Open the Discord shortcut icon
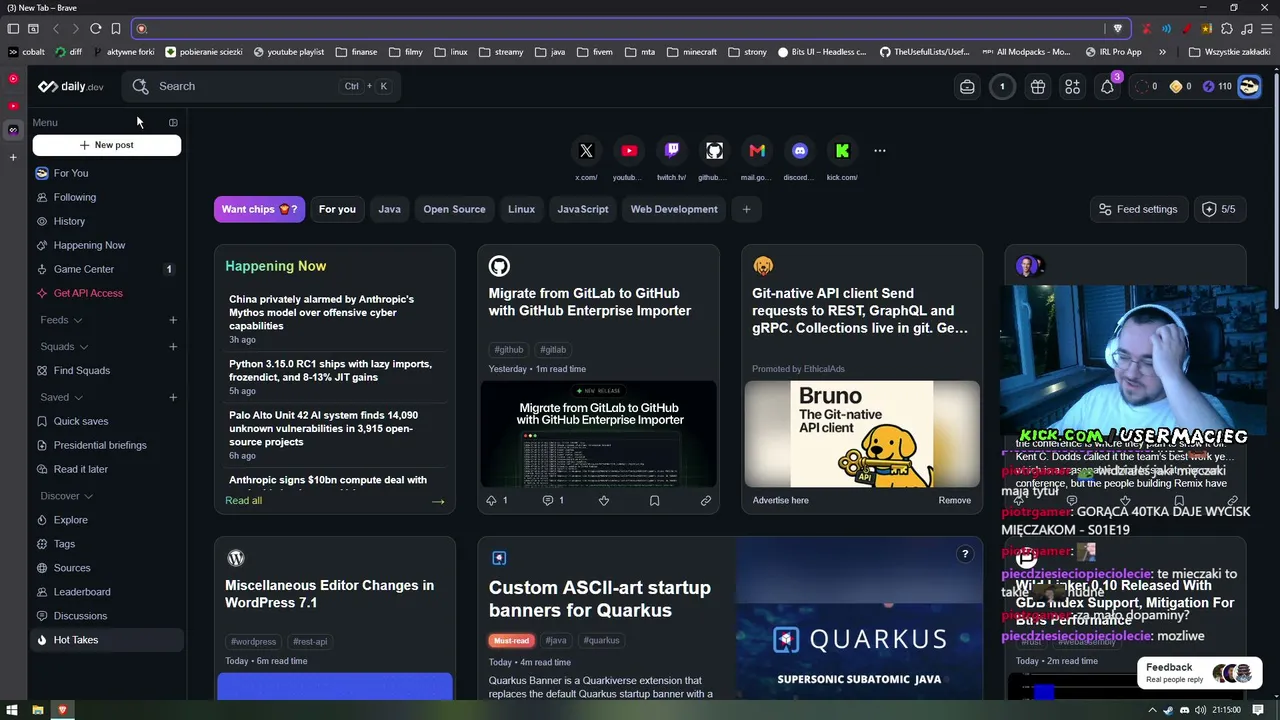The height and width of the screenshot is (720, 1280). point(800,151)
